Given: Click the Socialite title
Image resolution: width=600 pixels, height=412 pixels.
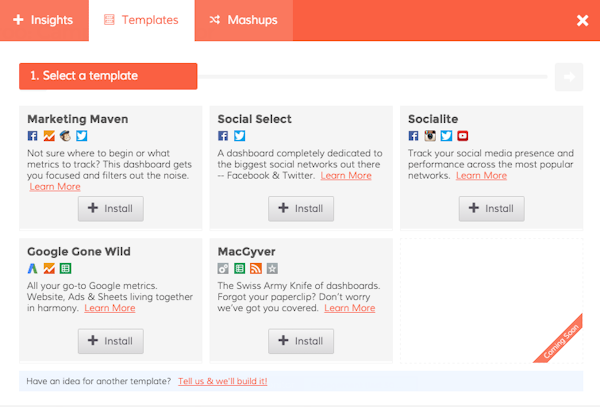Looking at the screenshot, I should click(x=433, y=119).
